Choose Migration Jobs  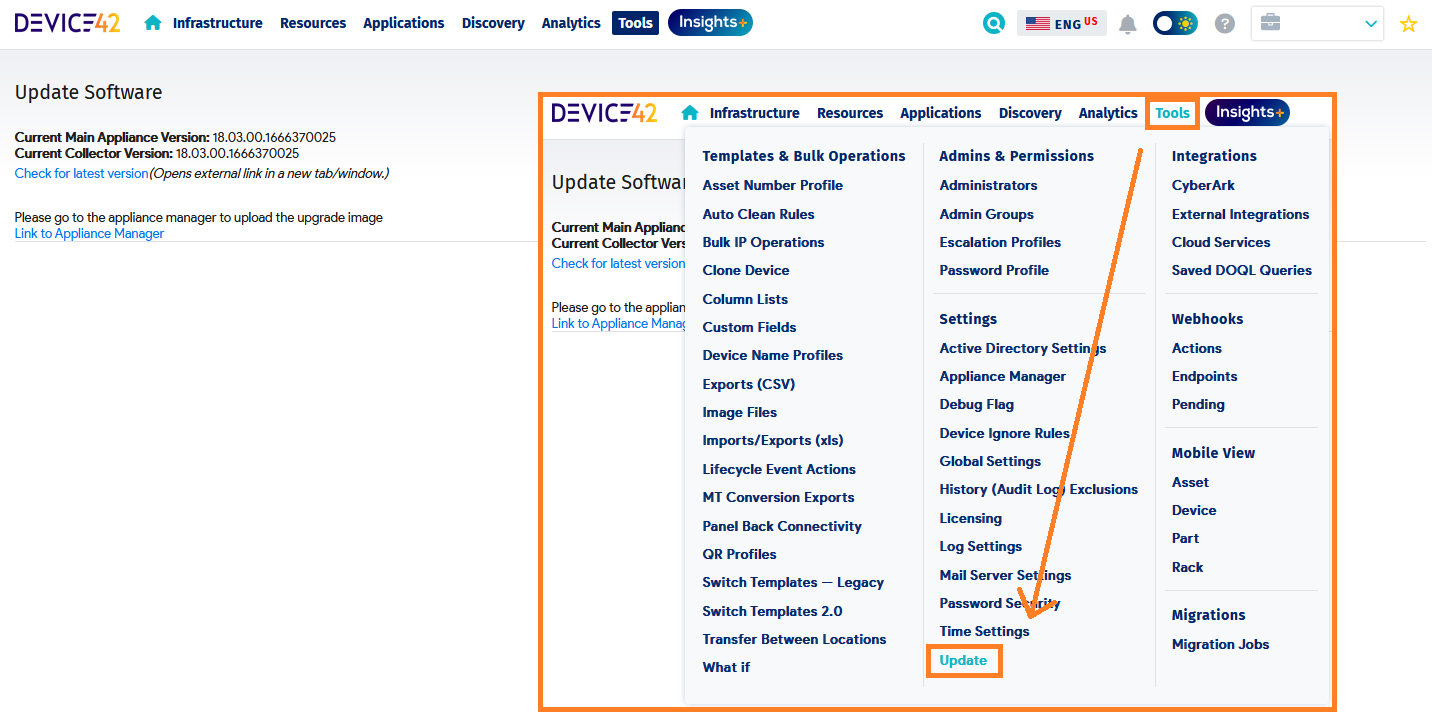(x=1220, y=644)
